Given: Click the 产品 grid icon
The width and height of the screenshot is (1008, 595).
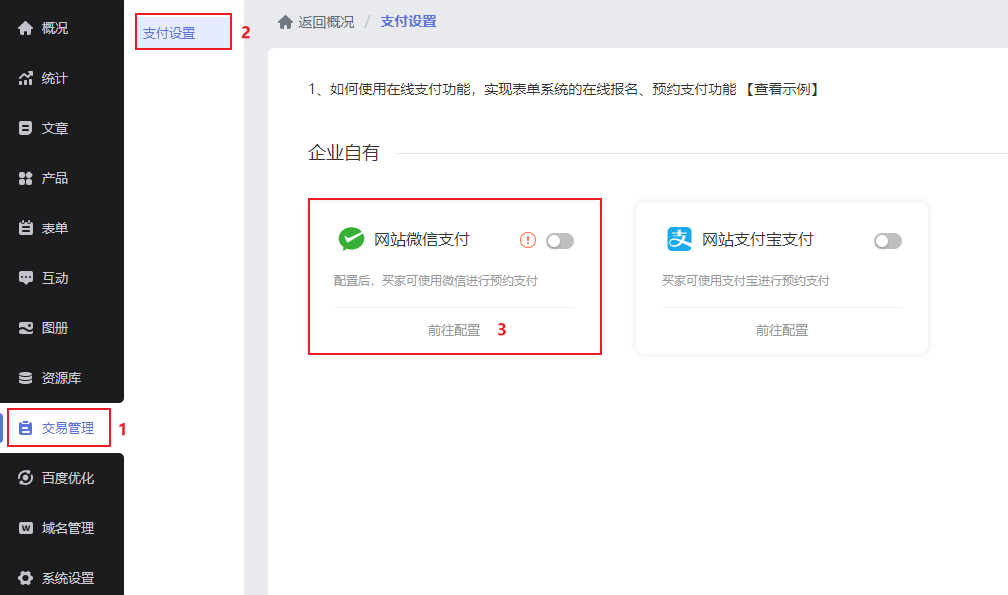Looking at the screenshot, I should [x=25, y=178].
